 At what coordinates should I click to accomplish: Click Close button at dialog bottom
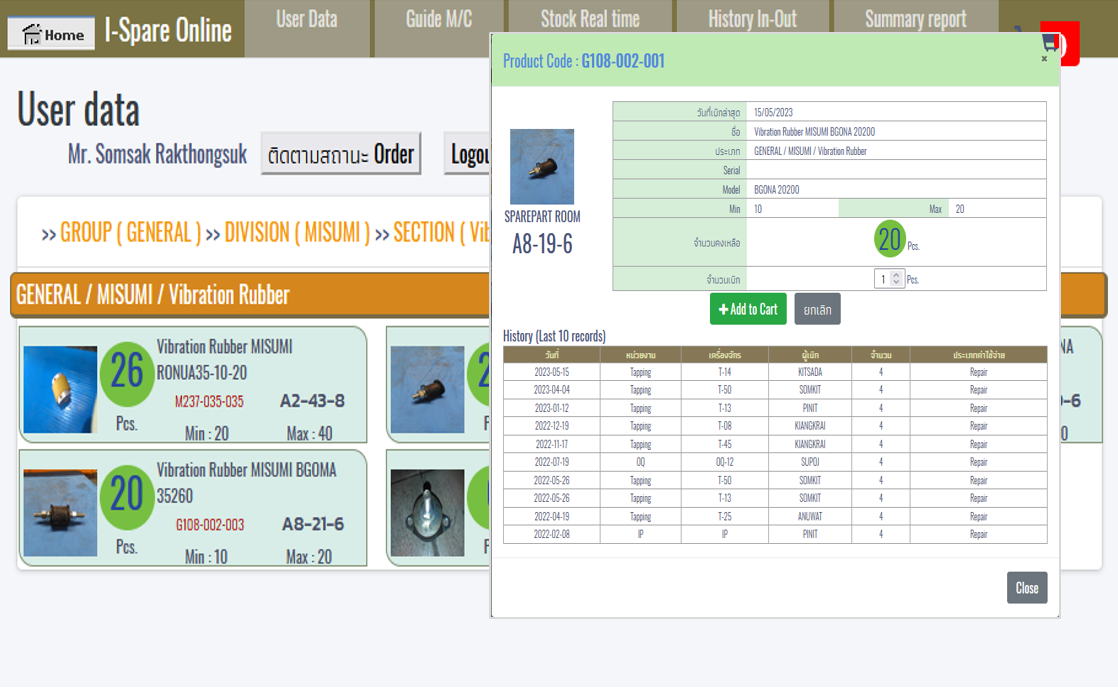coord(1026,588)
